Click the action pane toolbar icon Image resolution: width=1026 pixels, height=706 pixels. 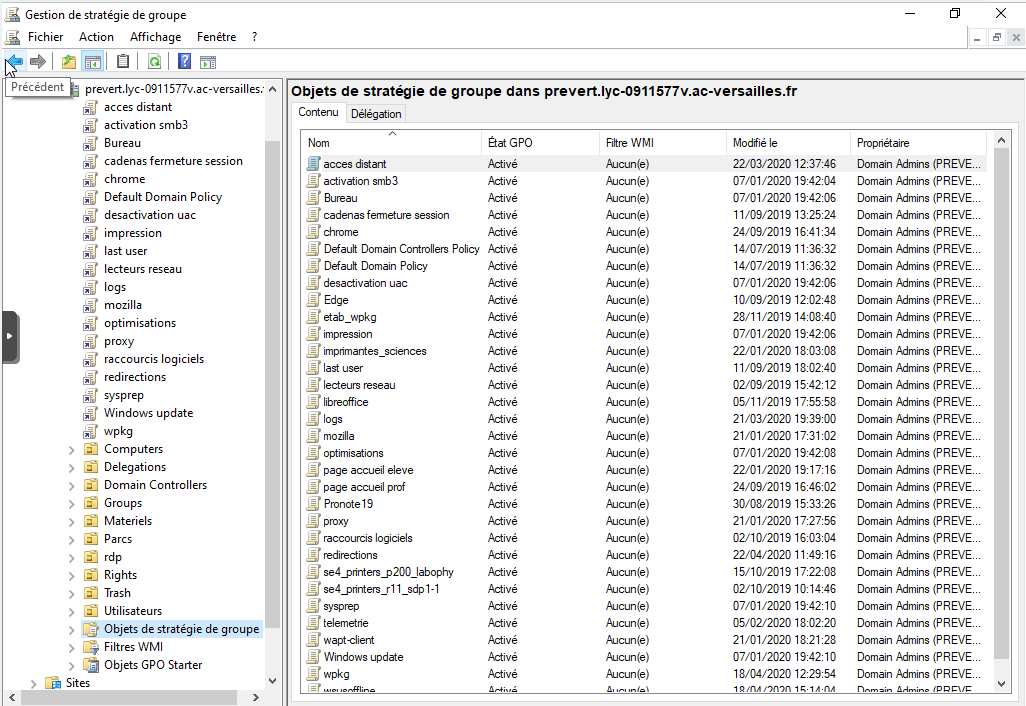coord(208,62)
